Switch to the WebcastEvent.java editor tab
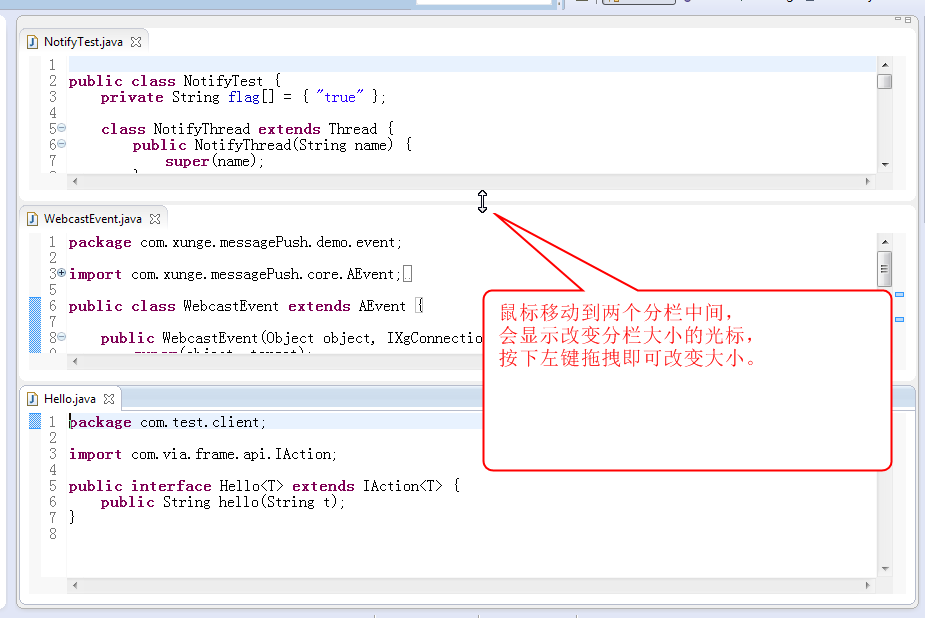This screenshot has height=618, width=925. (93, 219)
